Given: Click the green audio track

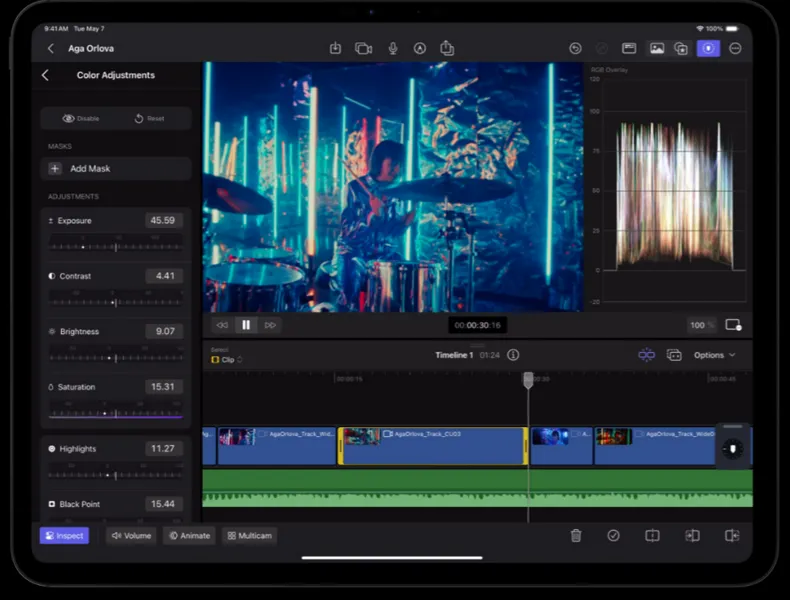Looking at the screenshot, I should tap(478, 488).
